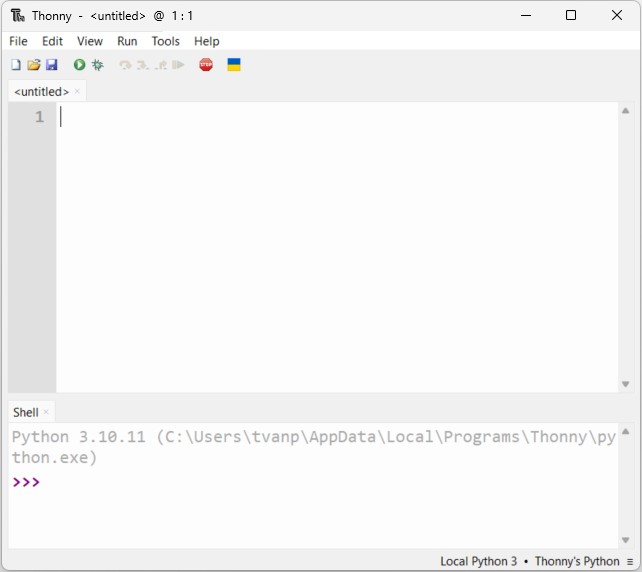Screen dimensions: 642x572
Task: Close the Shell panel tab
Action: coord(46,412)
